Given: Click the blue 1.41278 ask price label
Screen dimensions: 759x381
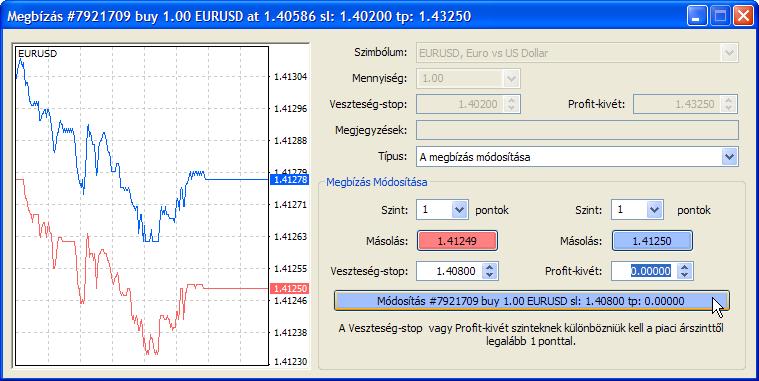Looking at the screenshot, I should [x=290, y=180].
